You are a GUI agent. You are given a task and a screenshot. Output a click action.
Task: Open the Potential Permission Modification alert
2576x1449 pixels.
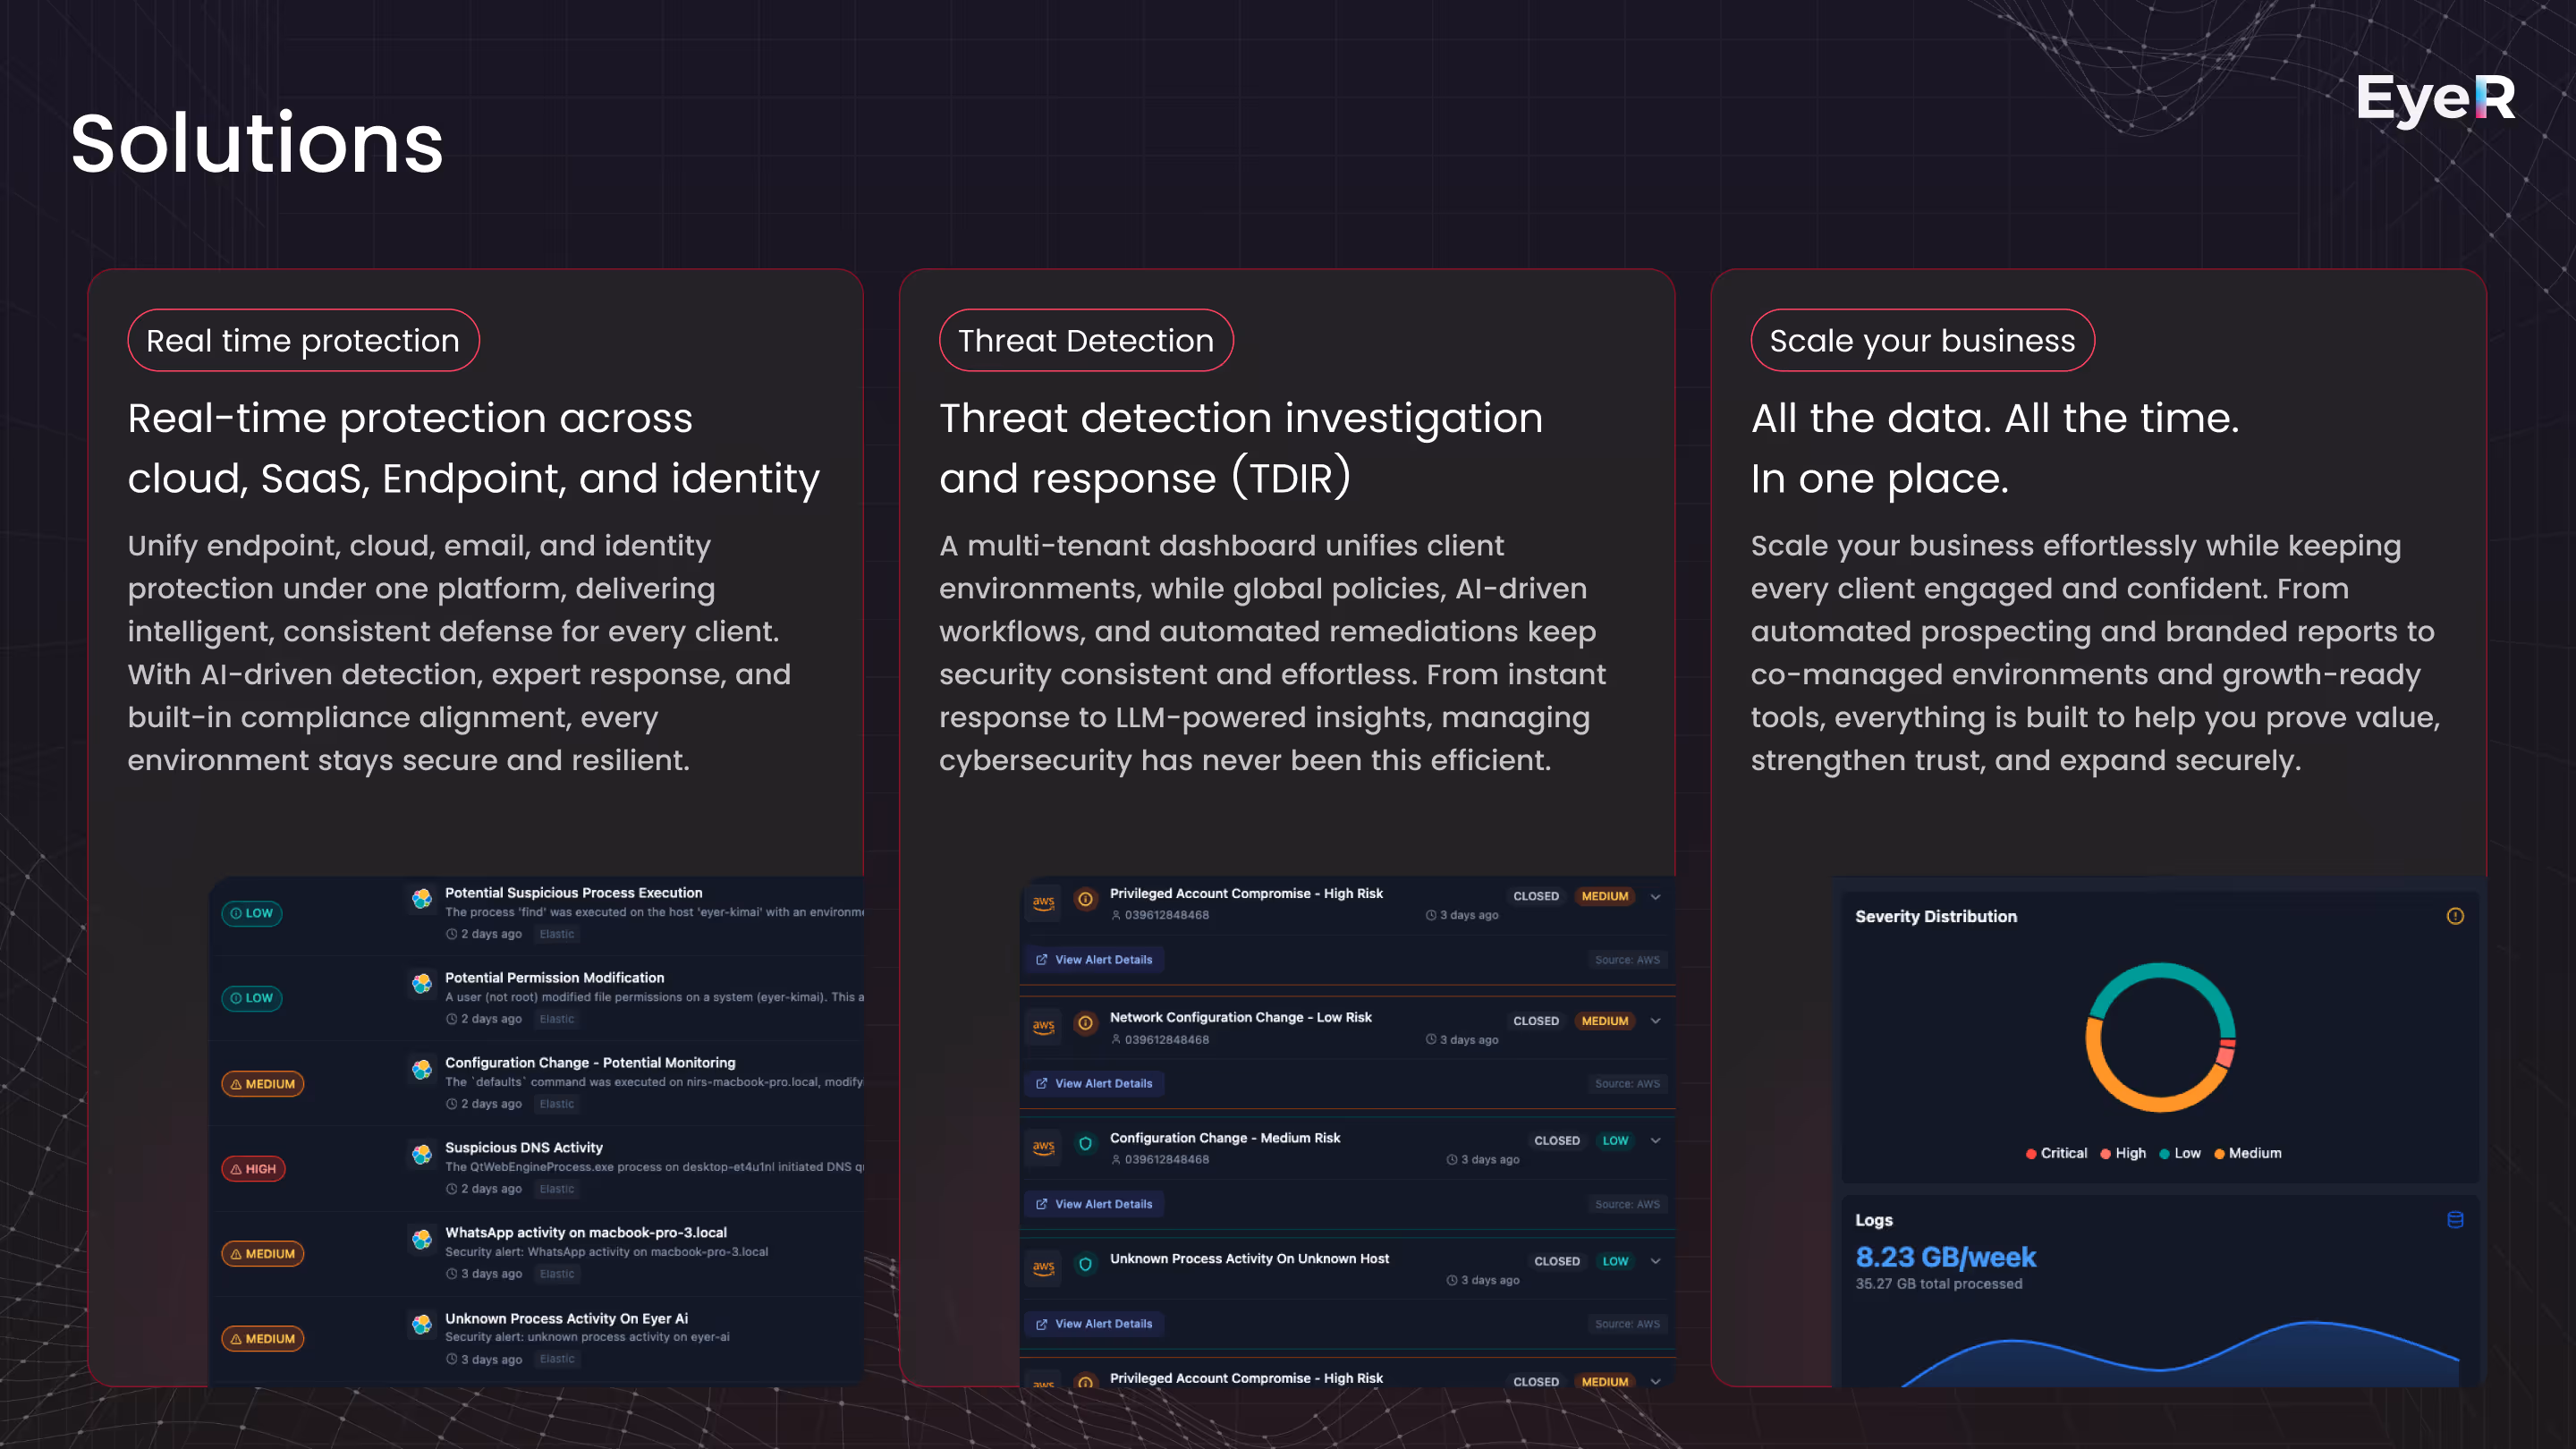click(554, 977)
